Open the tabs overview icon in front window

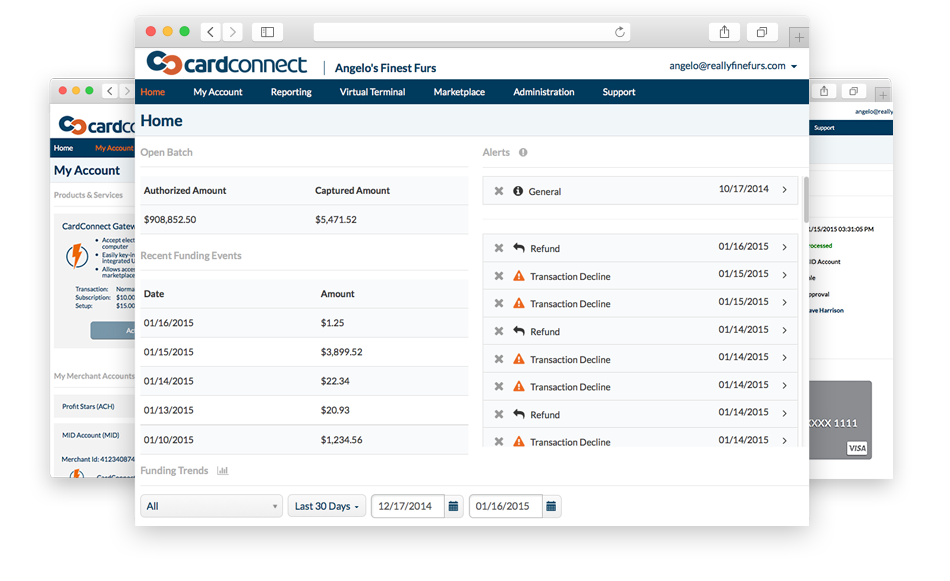point(762,32)
